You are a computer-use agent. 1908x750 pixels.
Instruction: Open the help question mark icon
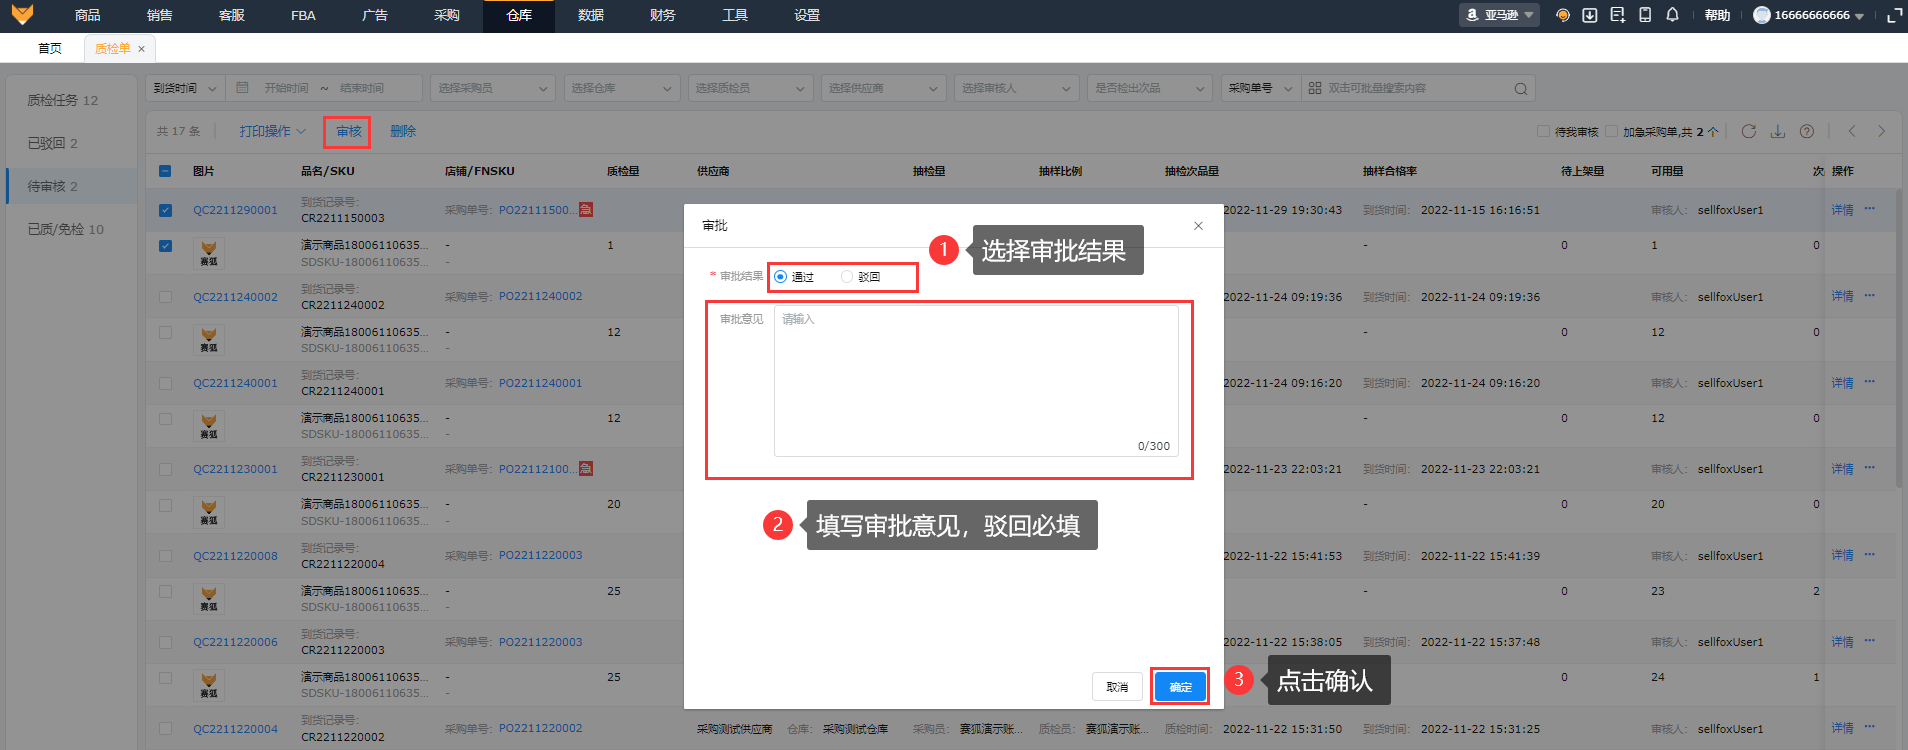click(1807, 131)
